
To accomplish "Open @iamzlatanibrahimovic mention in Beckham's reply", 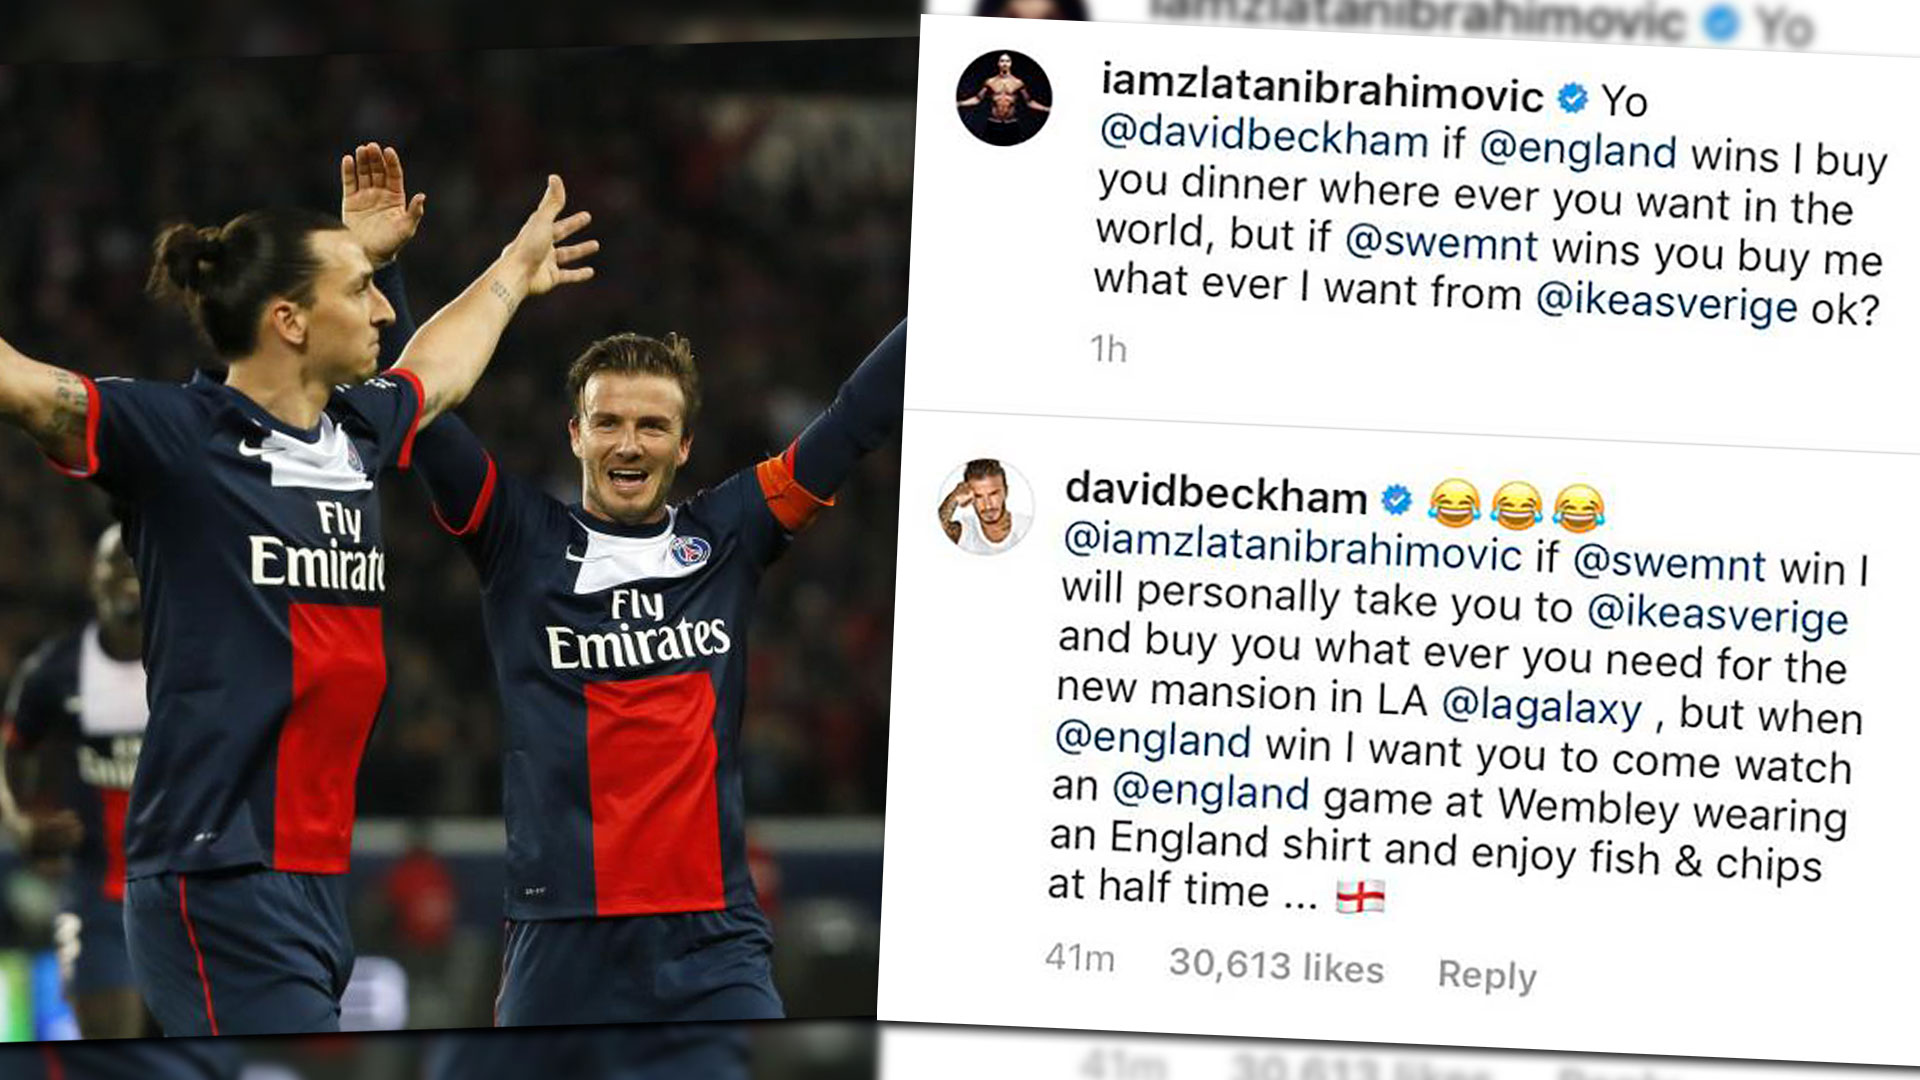I will [x=1291, y=547].
